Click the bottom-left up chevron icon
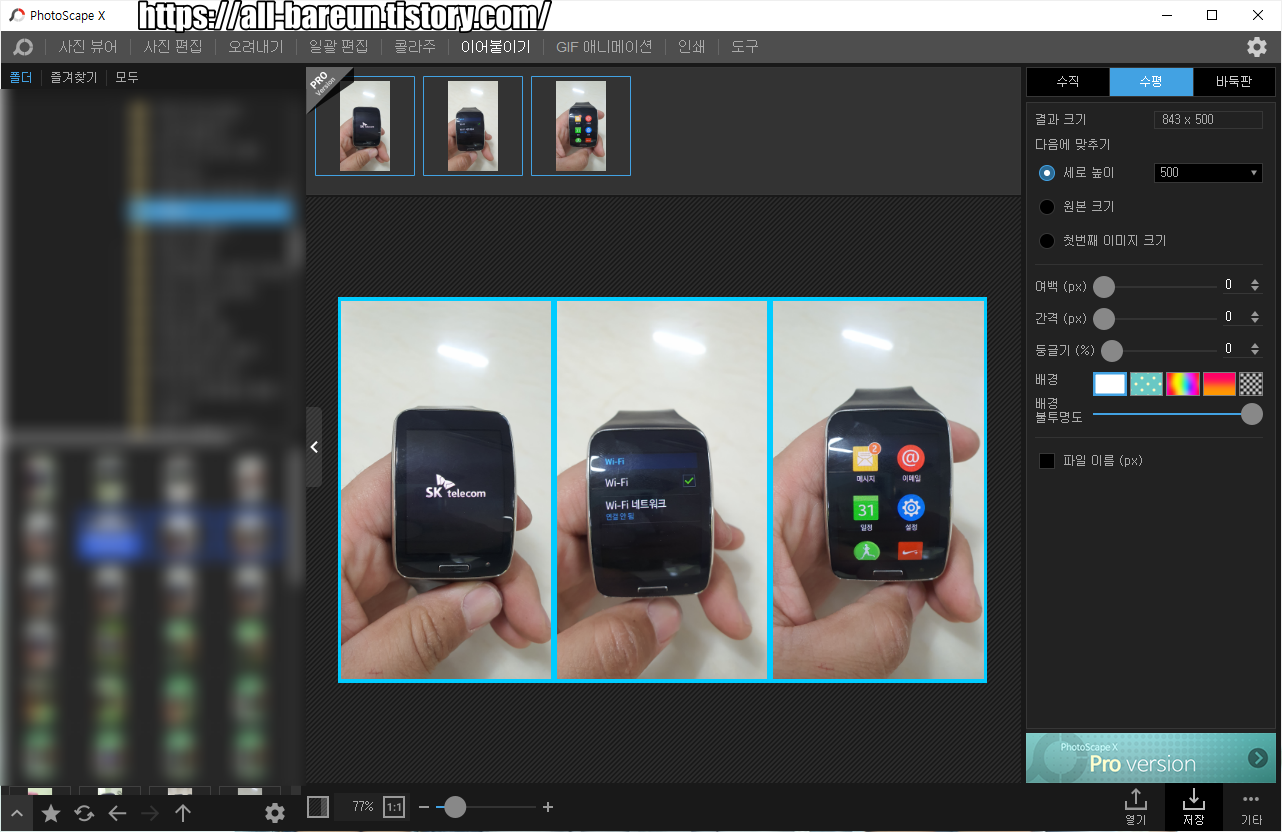This screenshot has height=832, width=1282. 17,813
